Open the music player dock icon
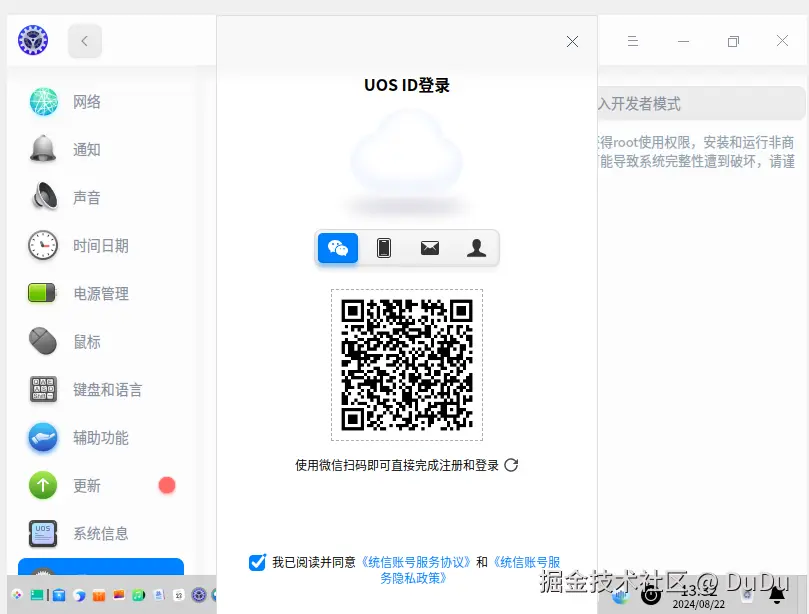 (x=139, y=595)
